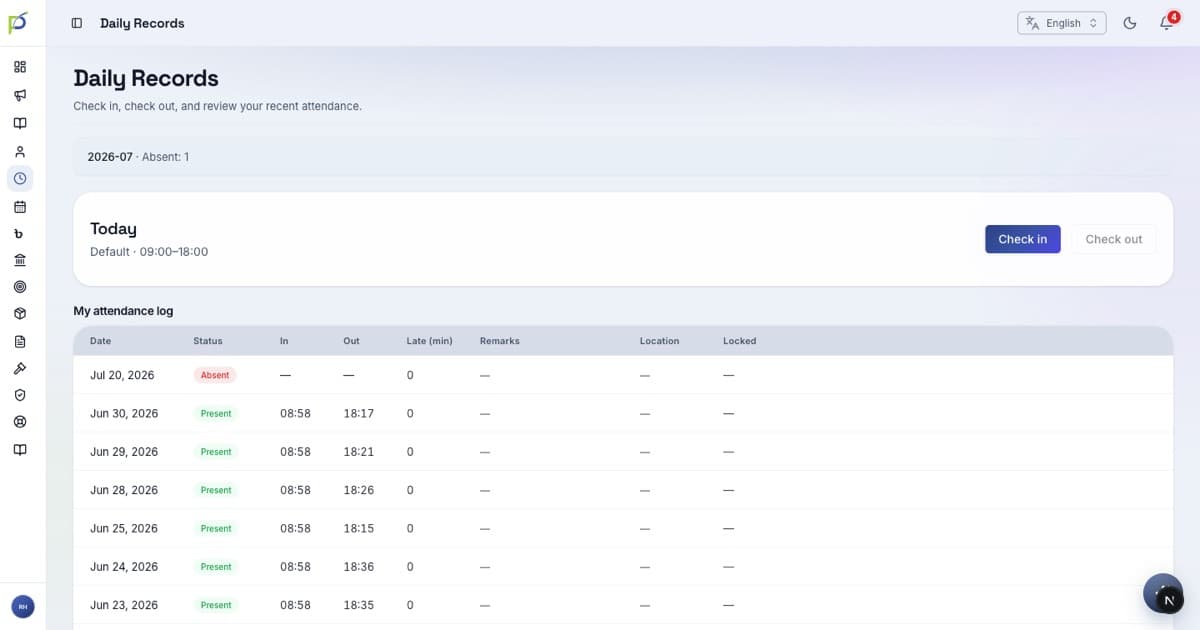Click the RH user avatar
The width and height of the screenshot is (1200, 630).
[x=22, y=606]
